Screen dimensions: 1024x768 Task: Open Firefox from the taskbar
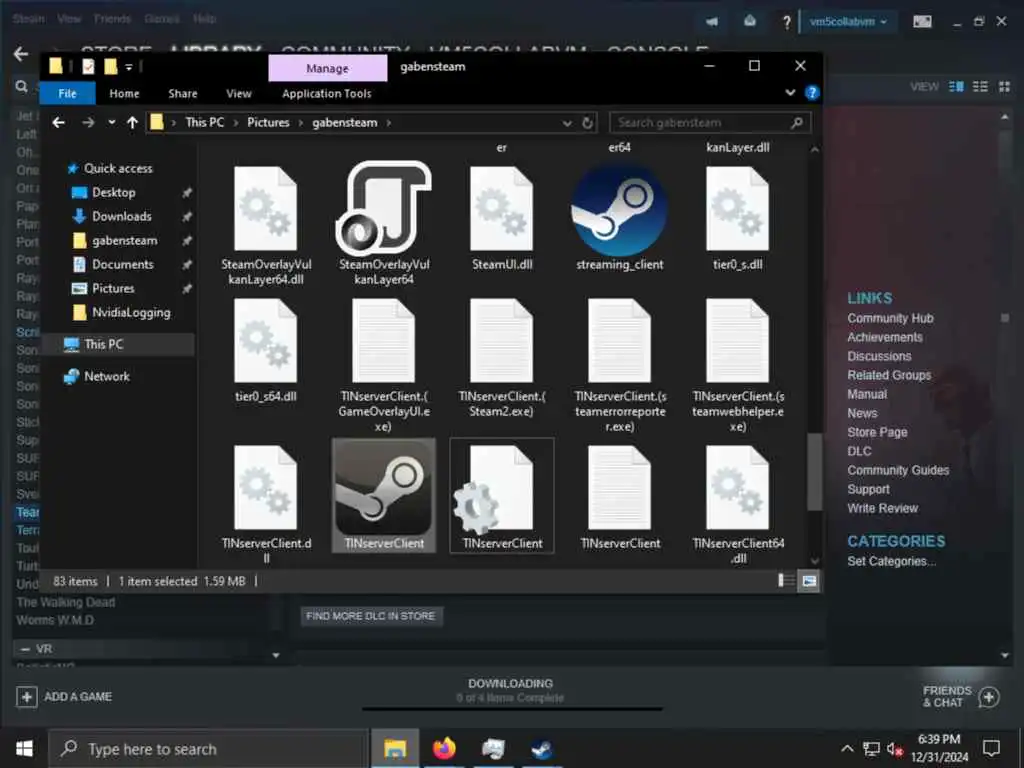point(444,748)
